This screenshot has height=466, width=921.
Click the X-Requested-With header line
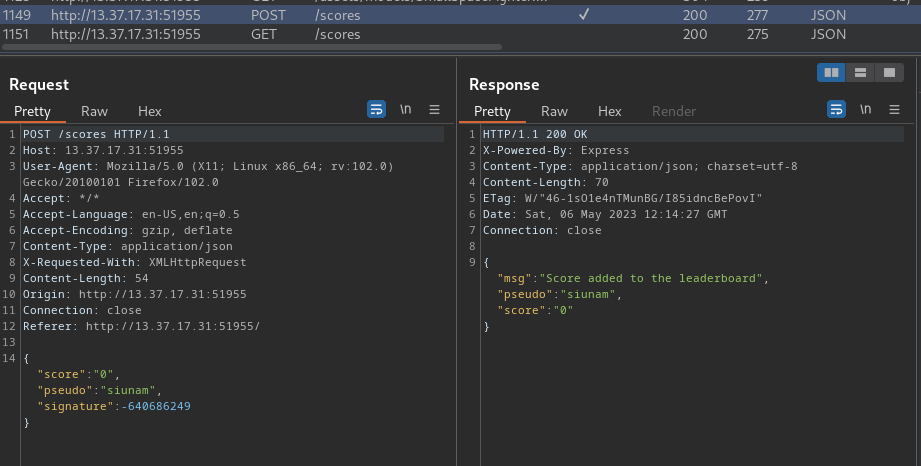135,262
